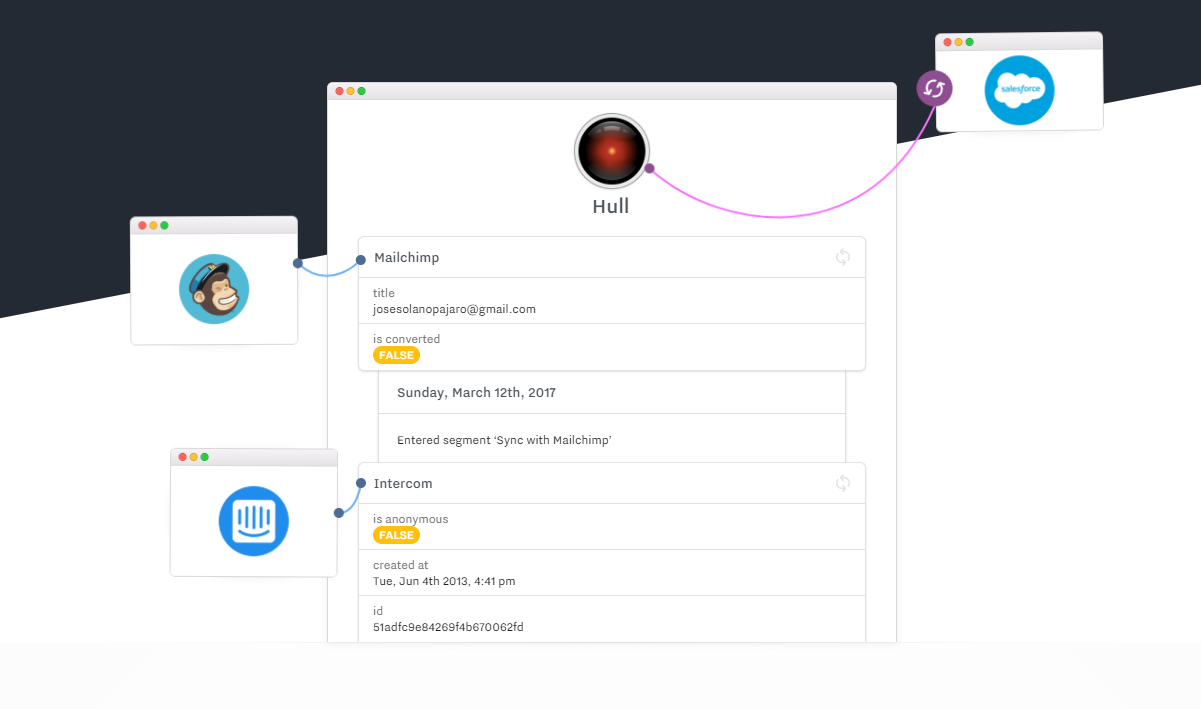Click the blue dot on the Mailchimp window edge
1201x709 pixels.
pos(298,264)
